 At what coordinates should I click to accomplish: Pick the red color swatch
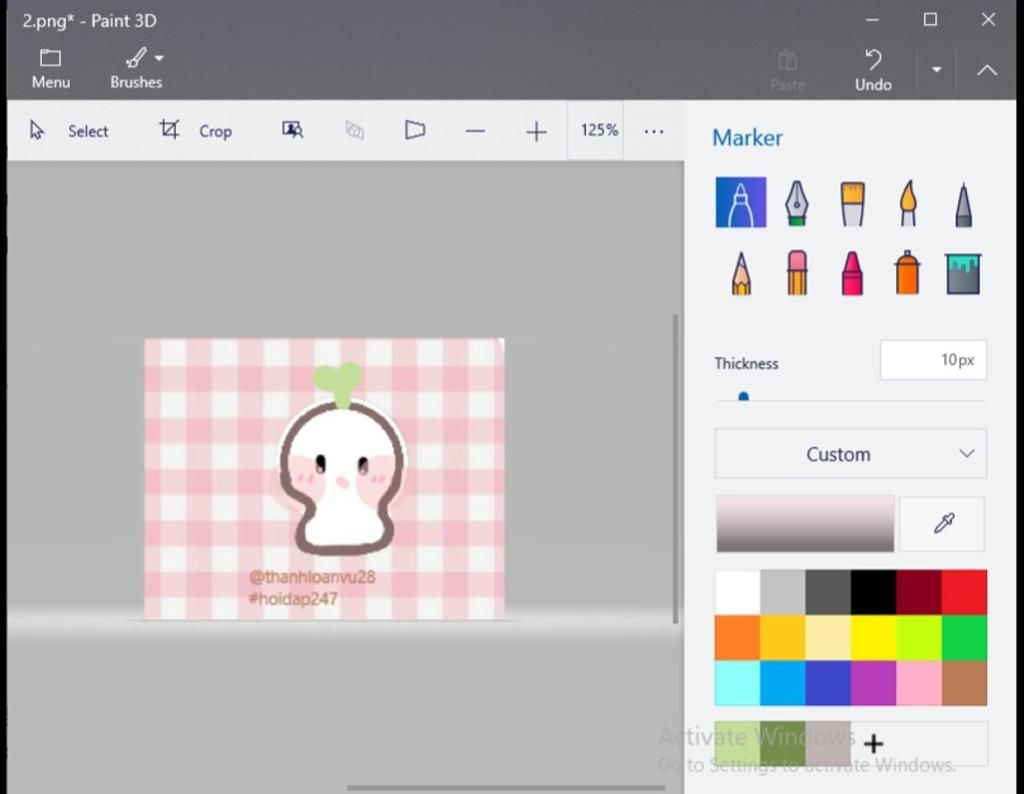click(964, 592)
